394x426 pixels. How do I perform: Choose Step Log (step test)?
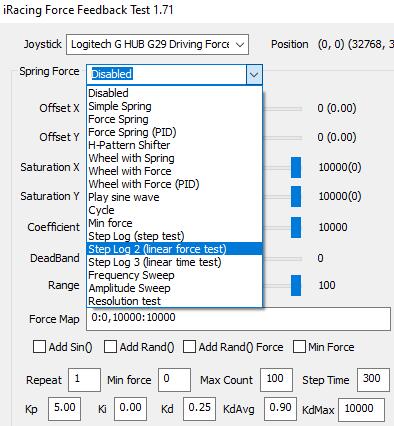click(x=174, y=236)
